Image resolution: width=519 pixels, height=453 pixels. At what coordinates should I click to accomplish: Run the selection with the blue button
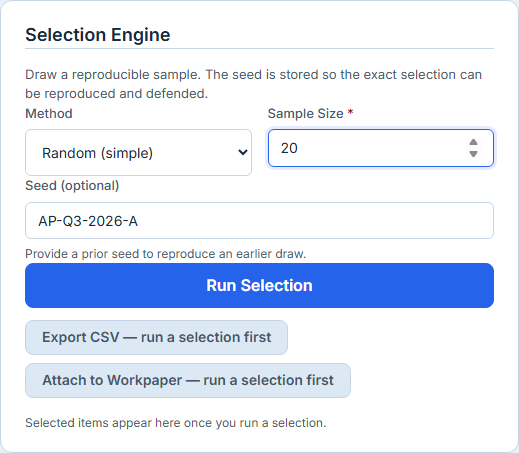259,285
